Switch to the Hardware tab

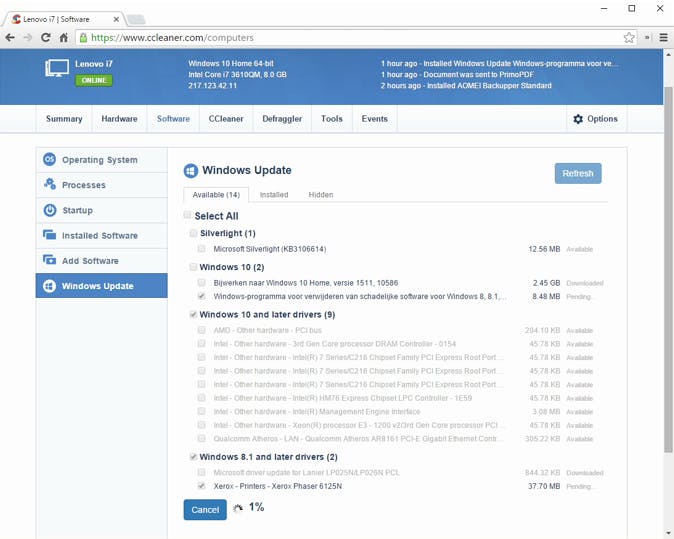click(119, 119)
